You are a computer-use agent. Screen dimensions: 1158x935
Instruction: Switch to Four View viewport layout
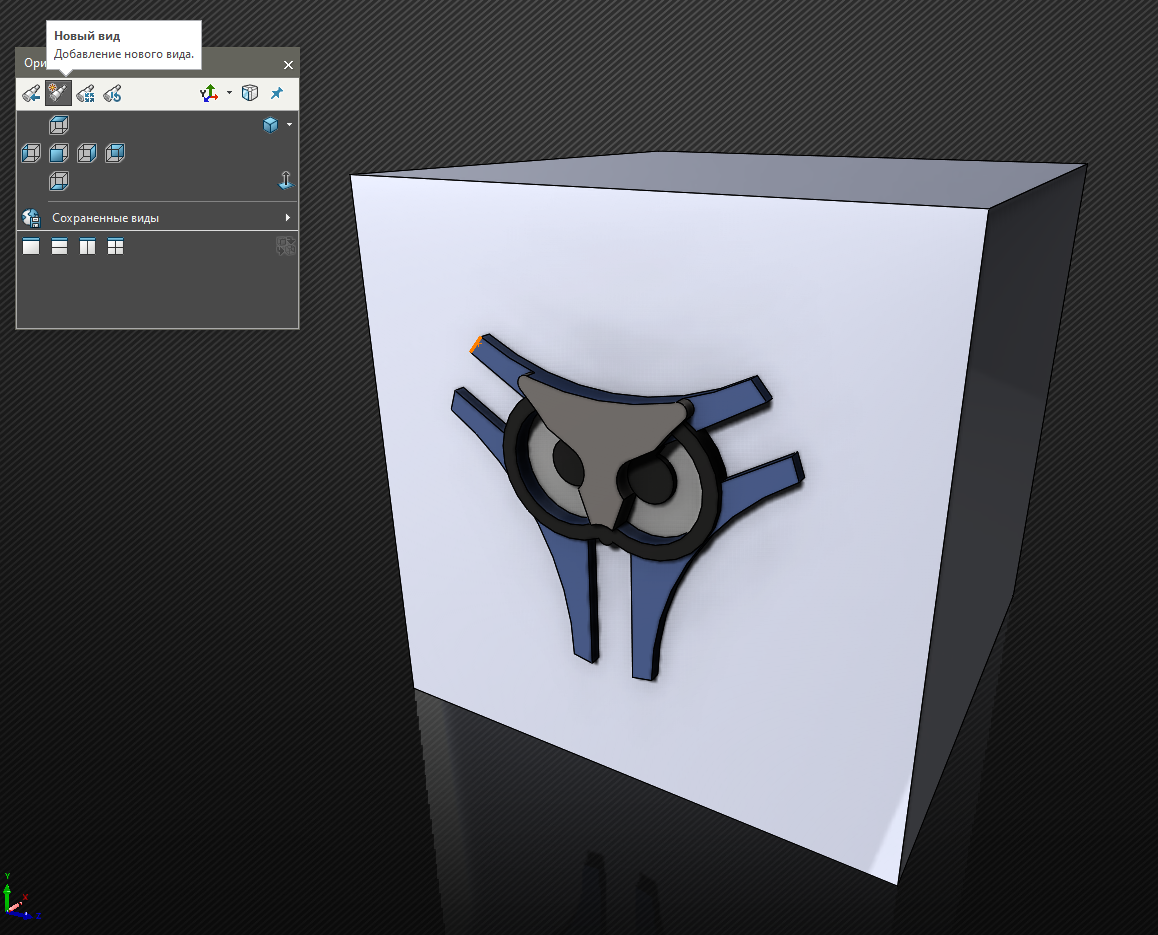click(x=115, y=246)
